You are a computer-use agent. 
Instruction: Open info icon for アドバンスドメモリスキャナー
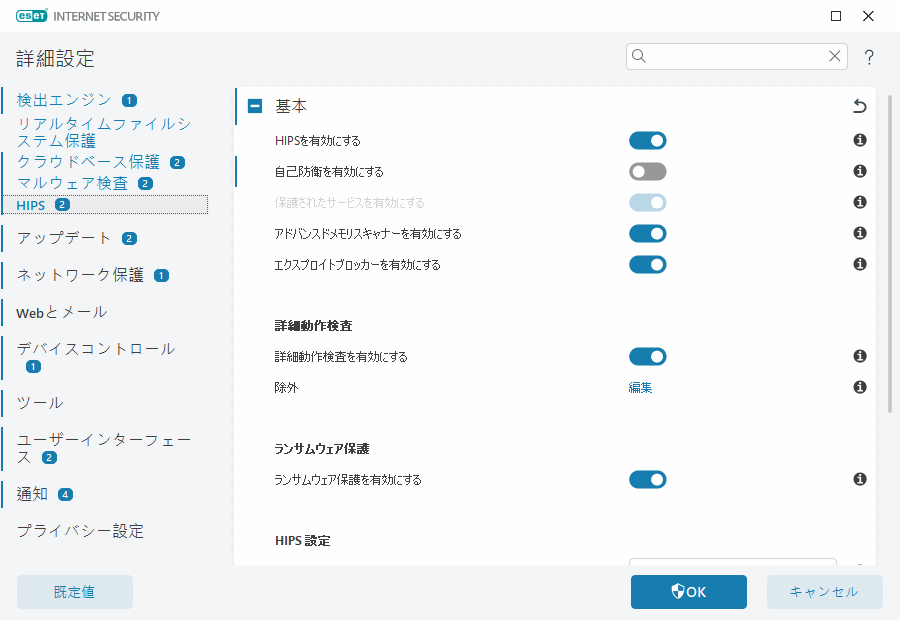(x=859, y=233)
